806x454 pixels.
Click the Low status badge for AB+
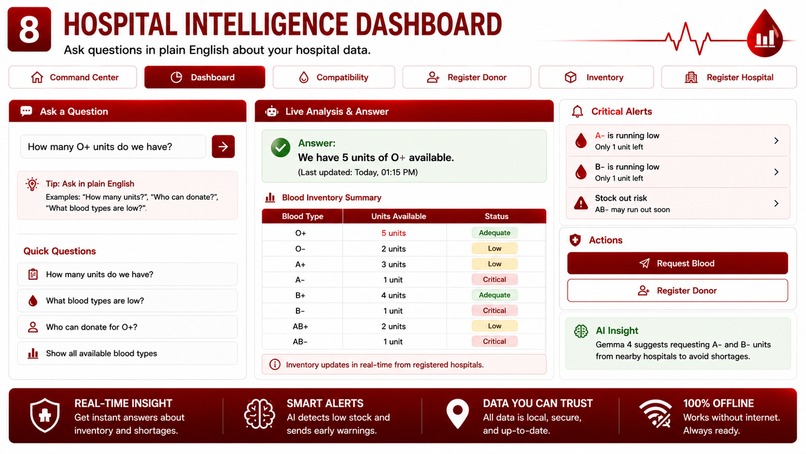coord(494,326)
